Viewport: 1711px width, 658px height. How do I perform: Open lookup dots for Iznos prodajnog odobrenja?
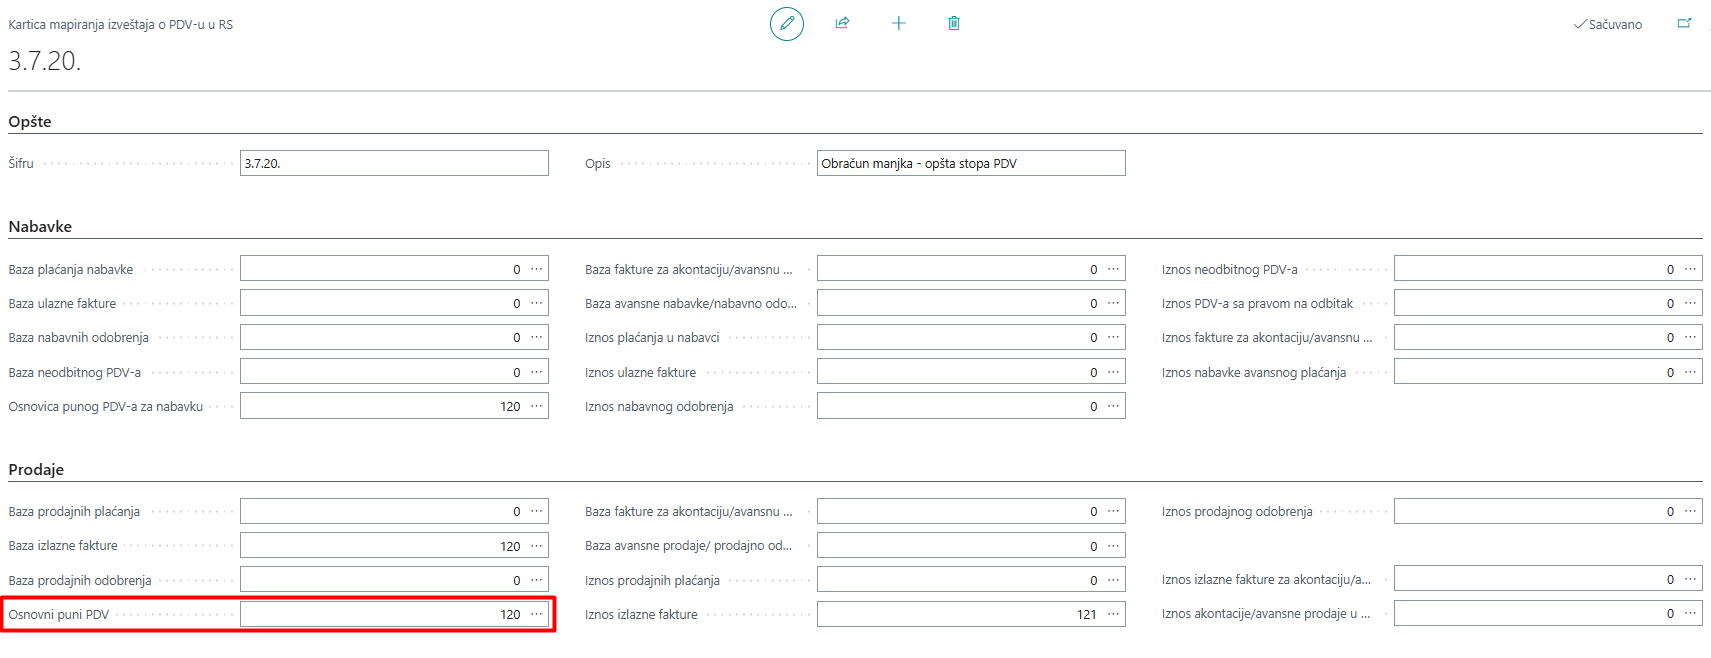(1690, 511)
